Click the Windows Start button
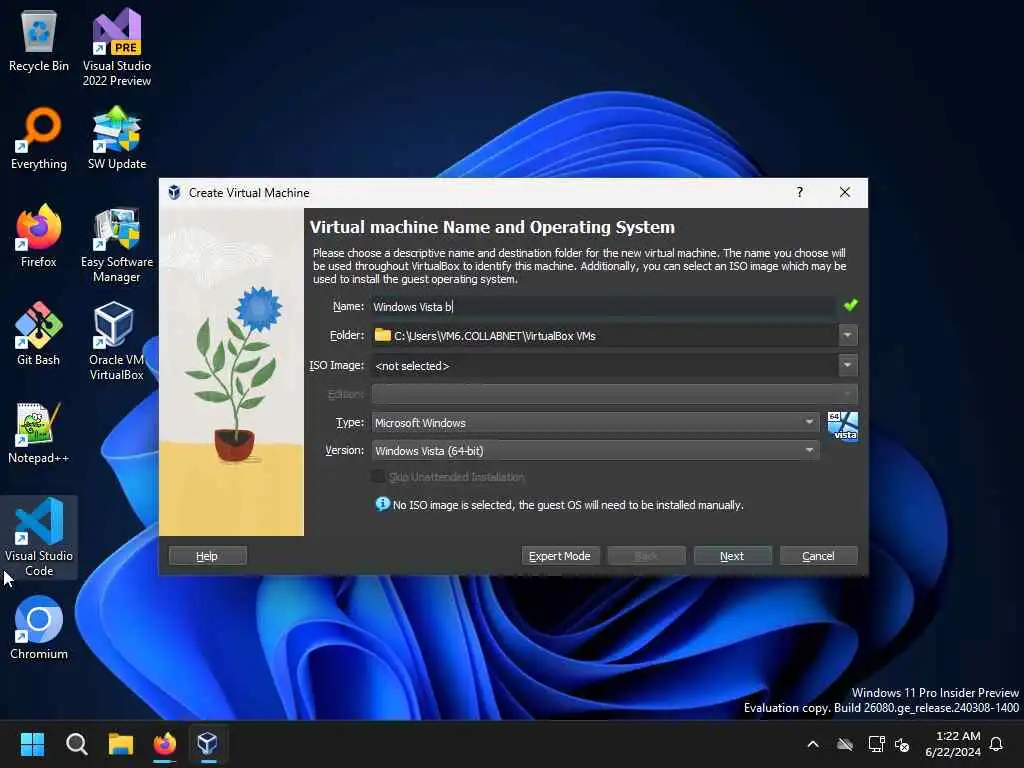Screen dimensions: 1024x768 [32, 744]
